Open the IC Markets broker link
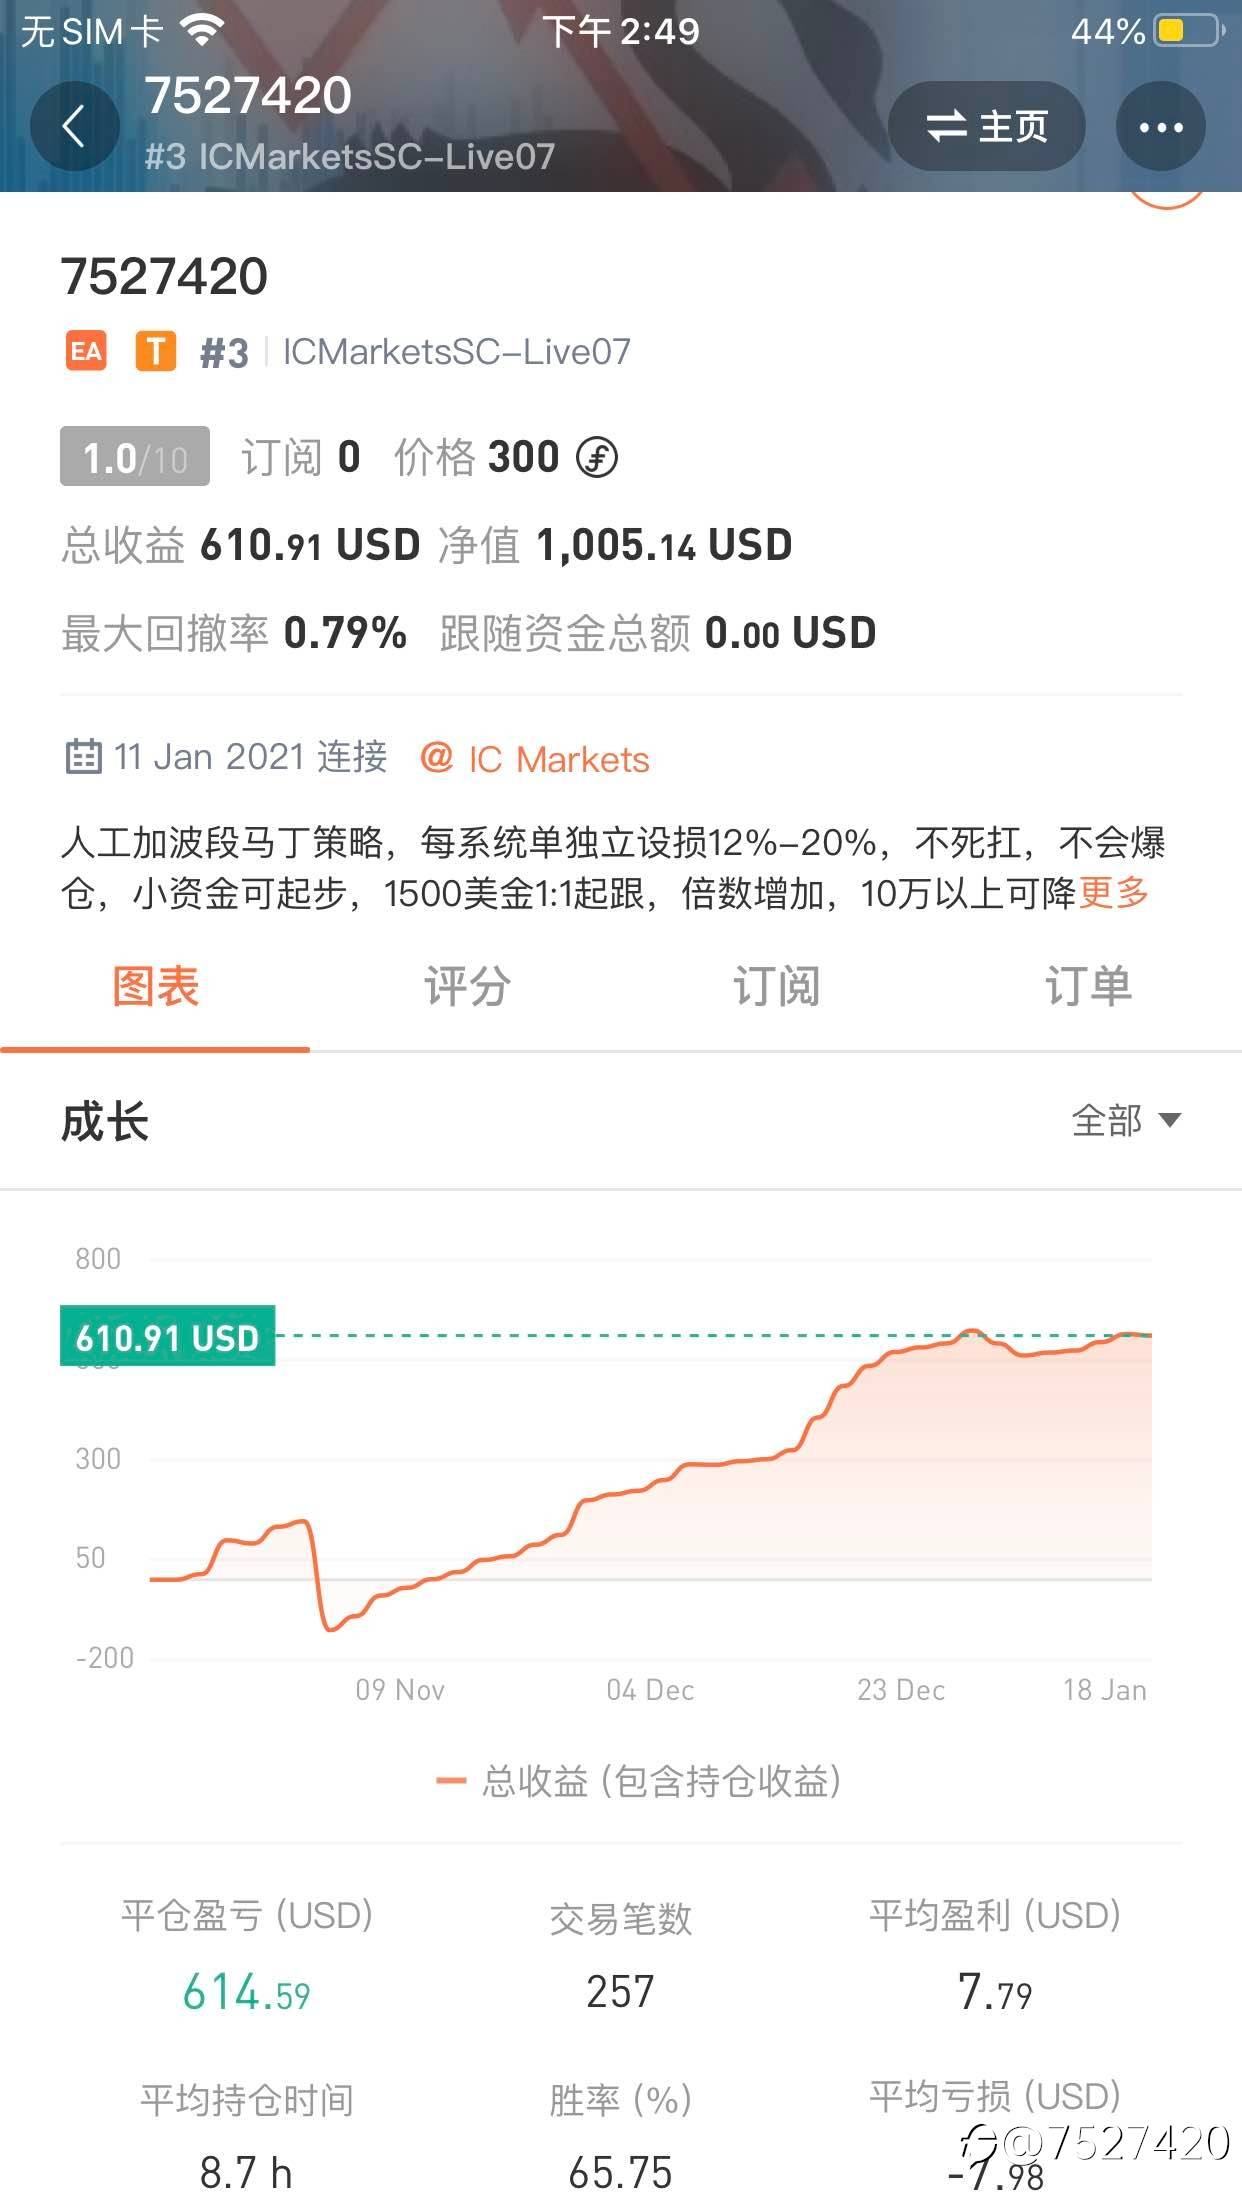 point(536,759)
